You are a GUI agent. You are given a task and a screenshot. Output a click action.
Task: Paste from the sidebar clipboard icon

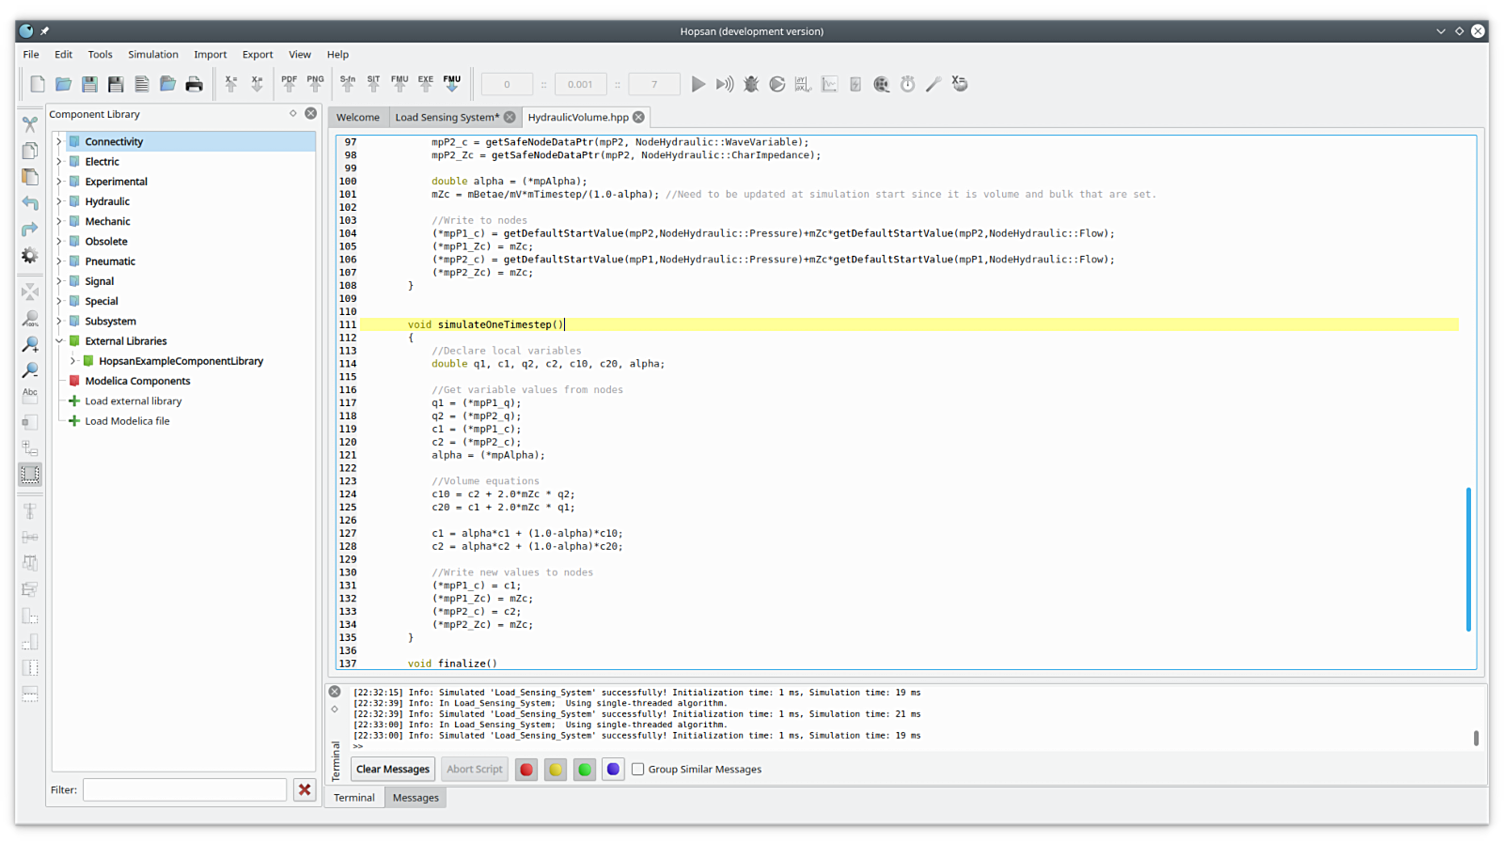(x=30, y=177)
